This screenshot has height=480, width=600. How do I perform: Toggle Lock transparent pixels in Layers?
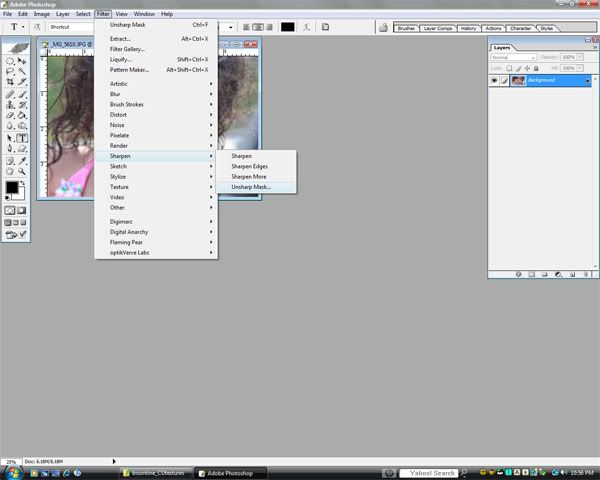pyautogui.click(x=509, y=68)
